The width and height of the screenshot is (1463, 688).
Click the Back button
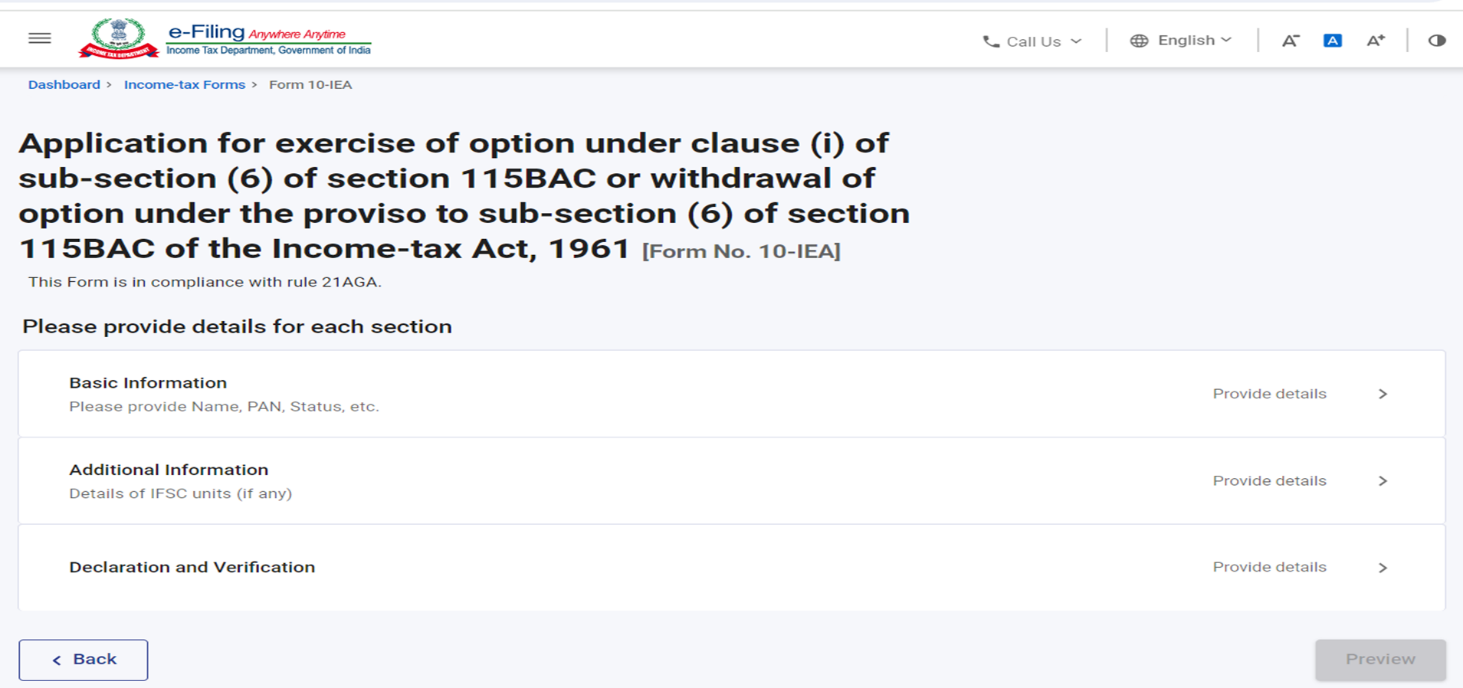click(83, 660)
